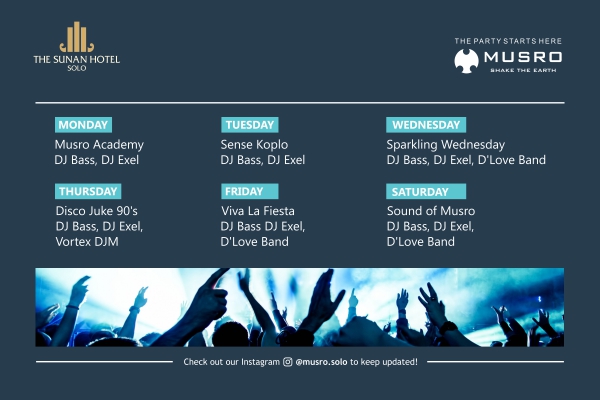
Task: Click the Vortex DJM performer text
Action: tap(87, 241)
